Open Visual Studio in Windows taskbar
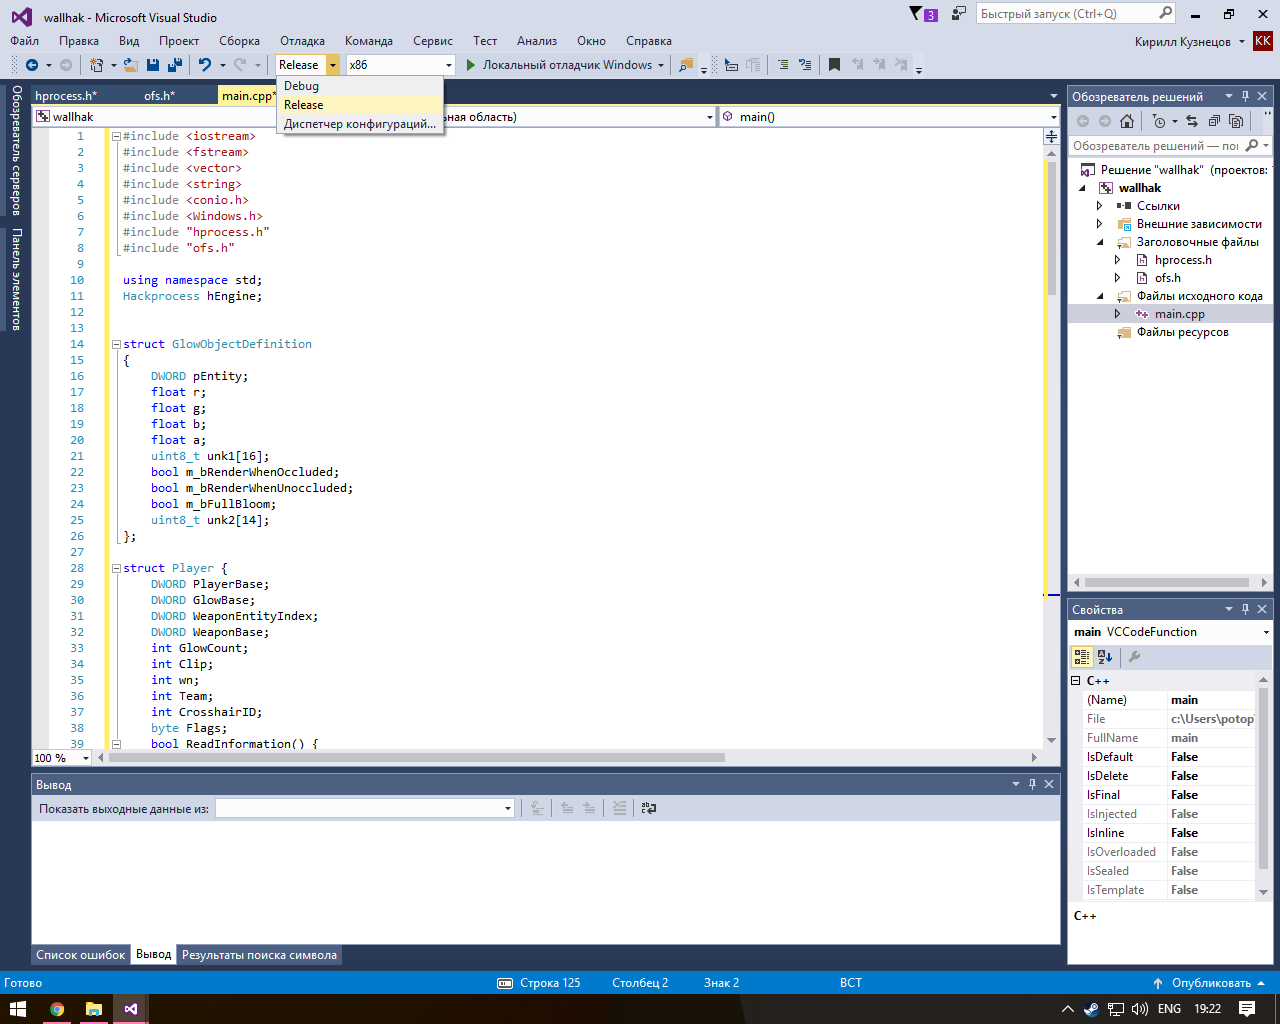Screen dimensions: 1280x1024 click(x=131, y=1009)
